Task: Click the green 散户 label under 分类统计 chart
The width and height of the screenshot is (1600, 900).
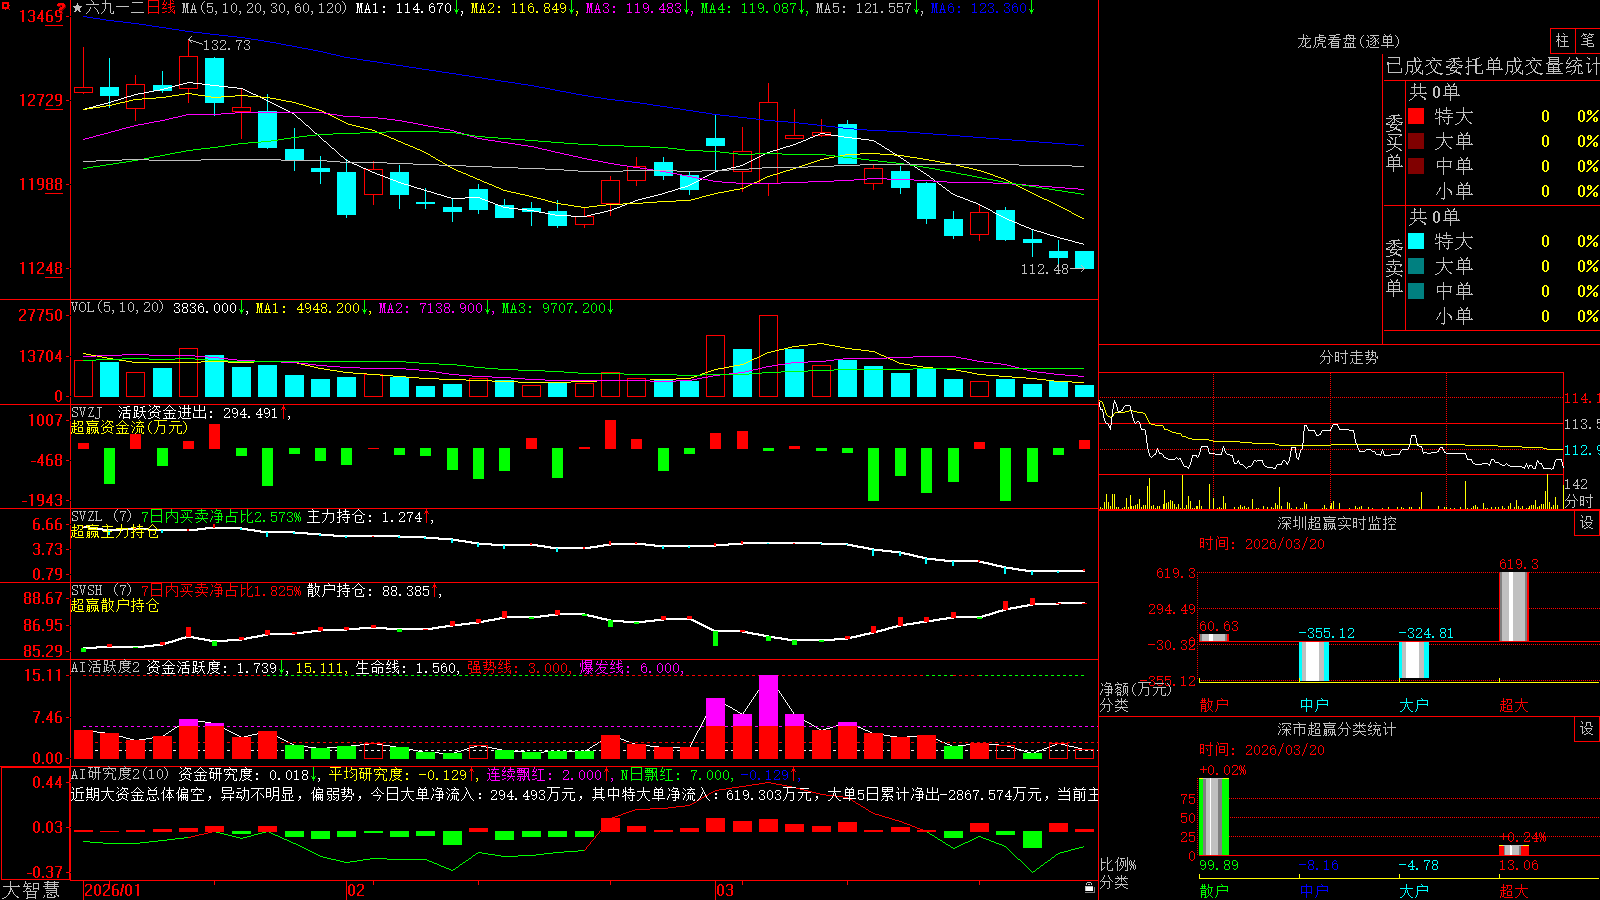Action: 1214,890
